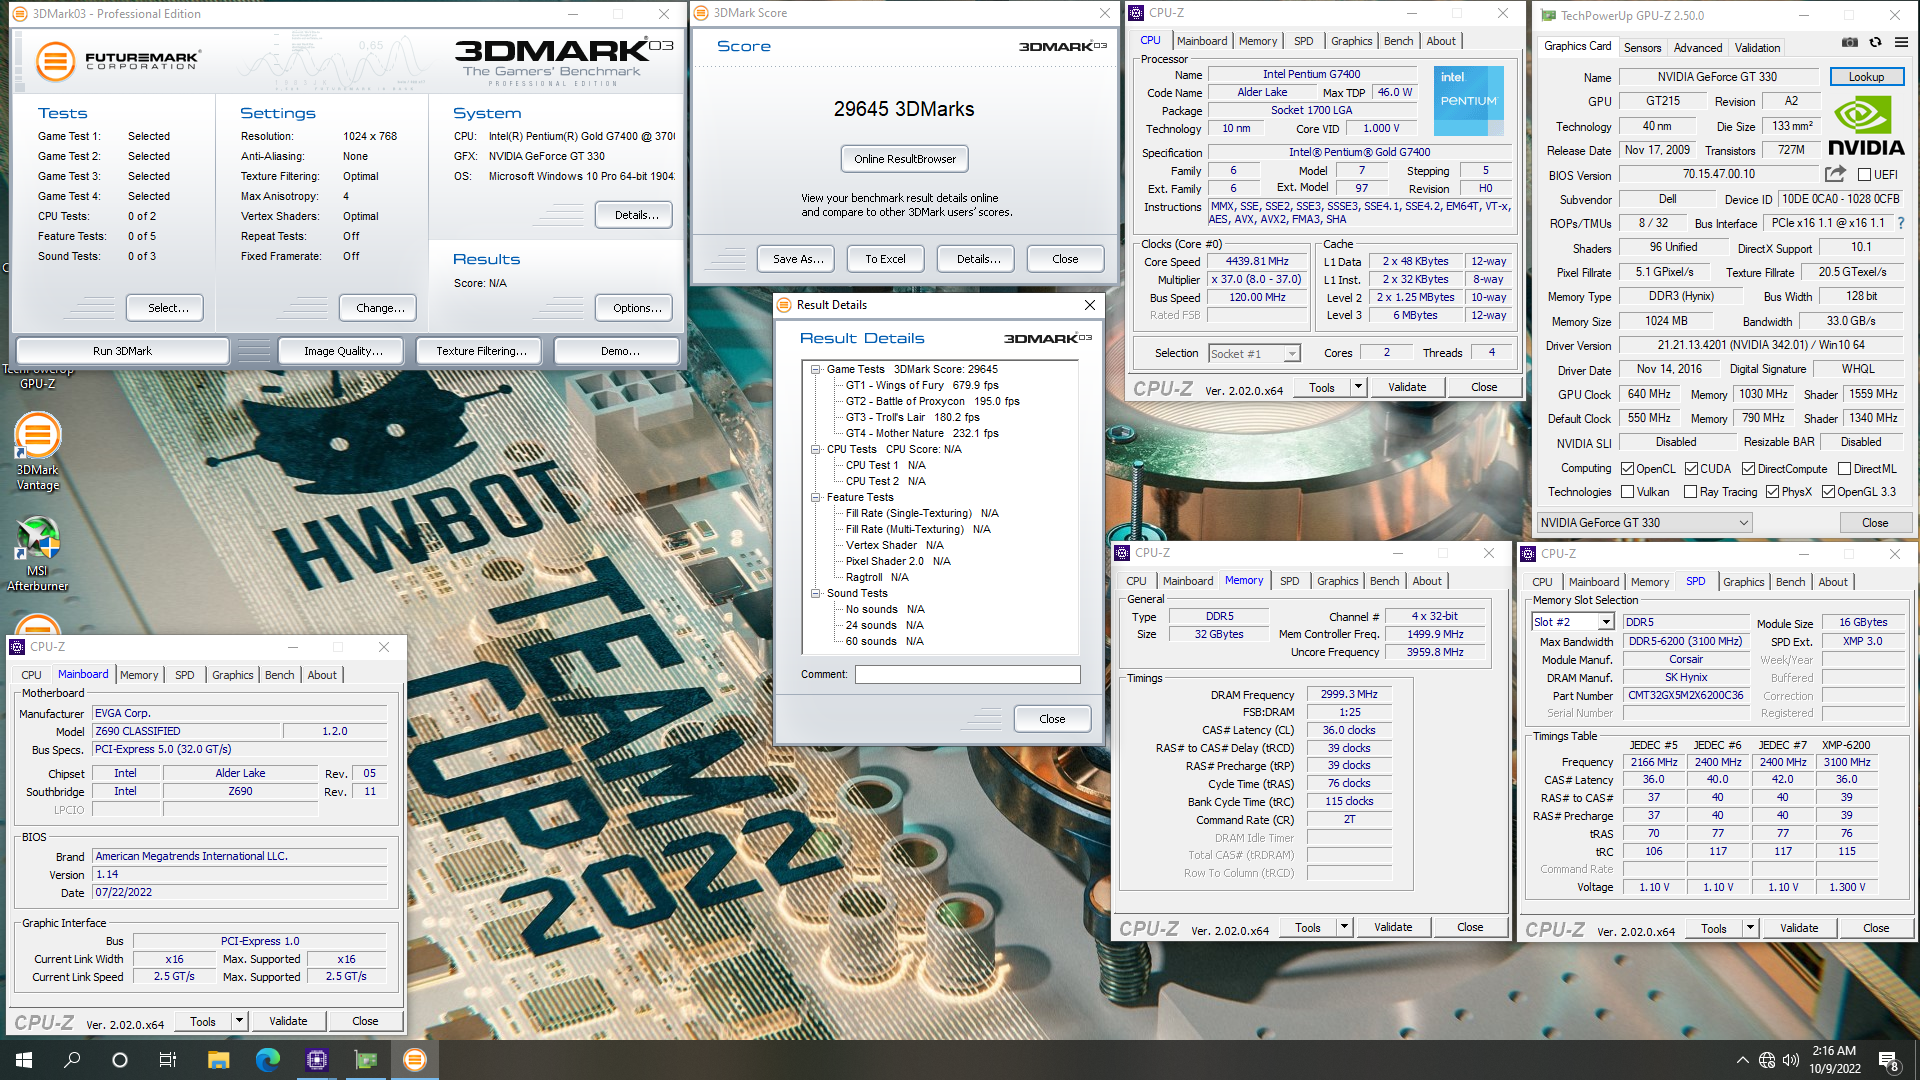The width and height of the screenshot is (1920, 1080).
Task: Click the Cortana circle icon
Action: click(x=120, y=1060)
